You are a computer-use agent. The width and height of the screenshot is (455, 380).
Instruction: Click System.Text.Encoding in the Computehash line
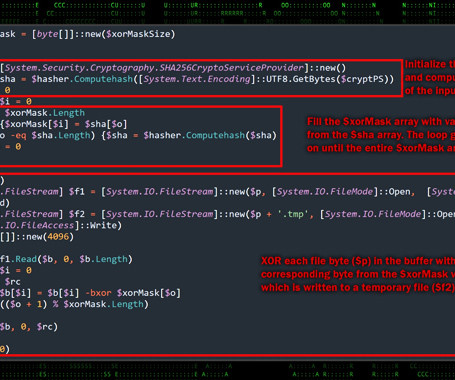coord(197,79)
